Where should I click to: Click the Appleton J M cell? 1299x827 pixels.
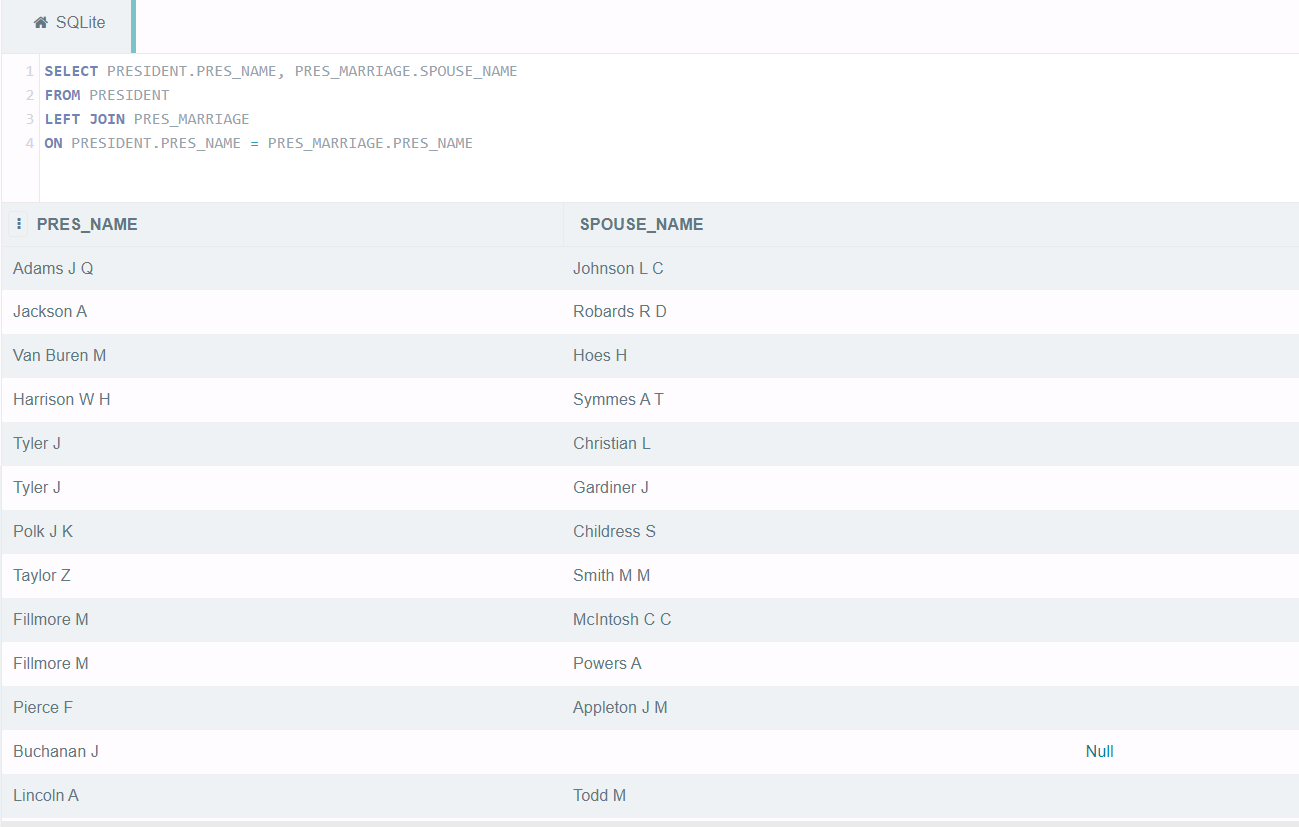(x=931, y=708)
